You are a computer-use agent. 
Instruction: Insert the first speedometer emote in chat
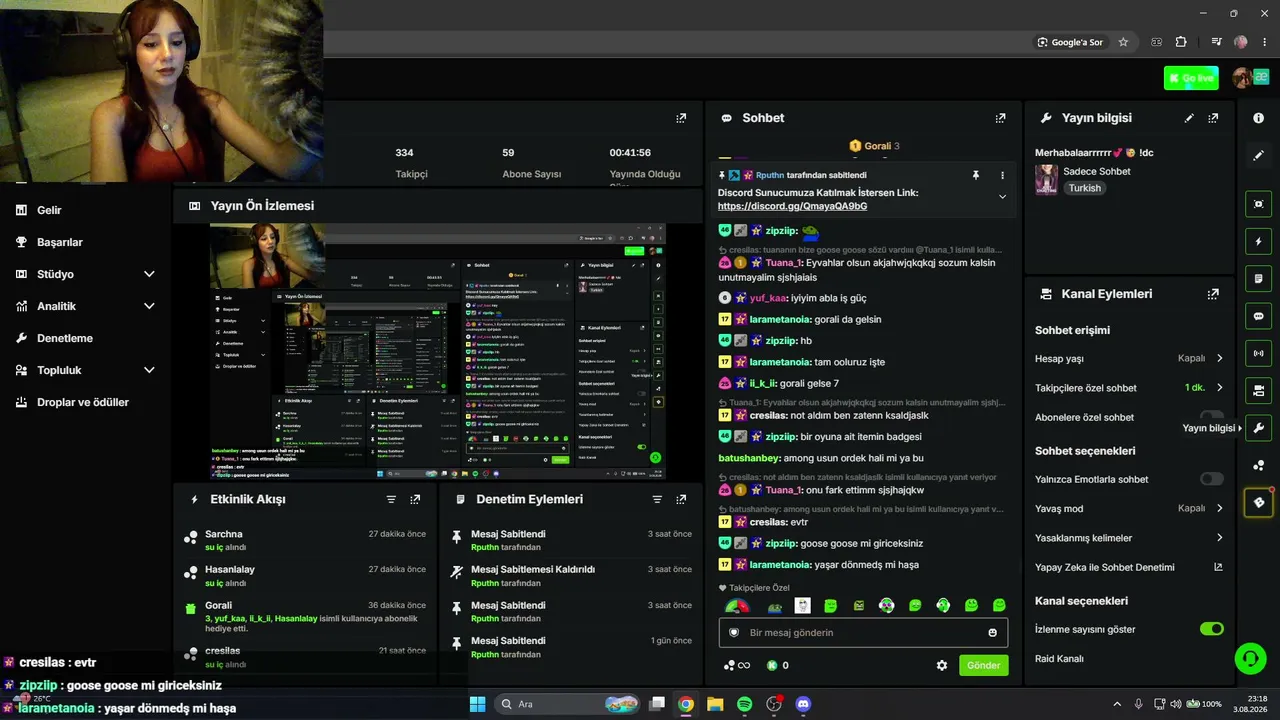[736, 606]
